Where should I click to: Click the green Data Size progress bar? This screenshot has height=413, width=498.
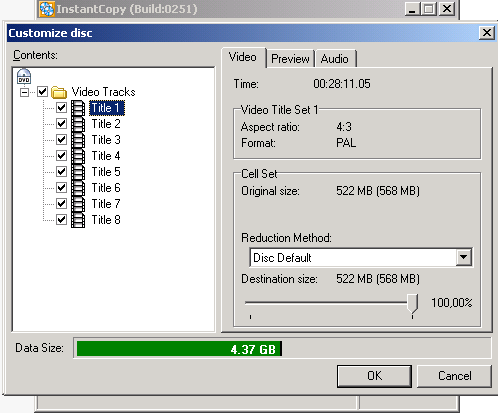pos(179,349)
